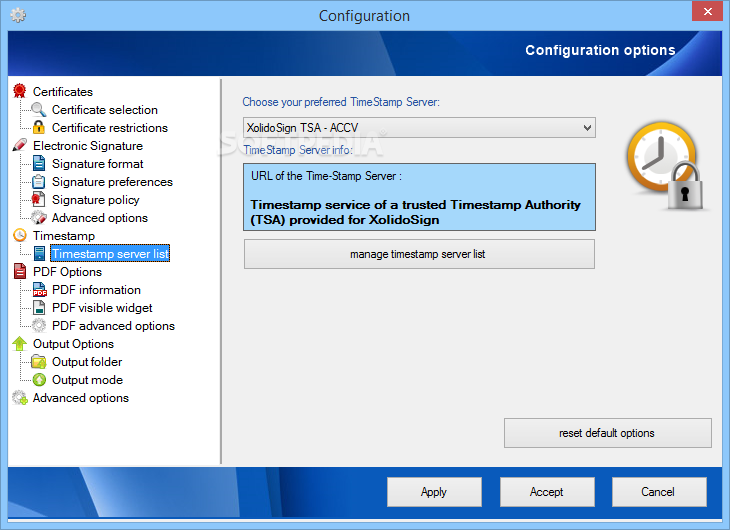Viewport: 730px width, 530px height.
Task: Select Timestamp server list entry
Action: (110, 253)
